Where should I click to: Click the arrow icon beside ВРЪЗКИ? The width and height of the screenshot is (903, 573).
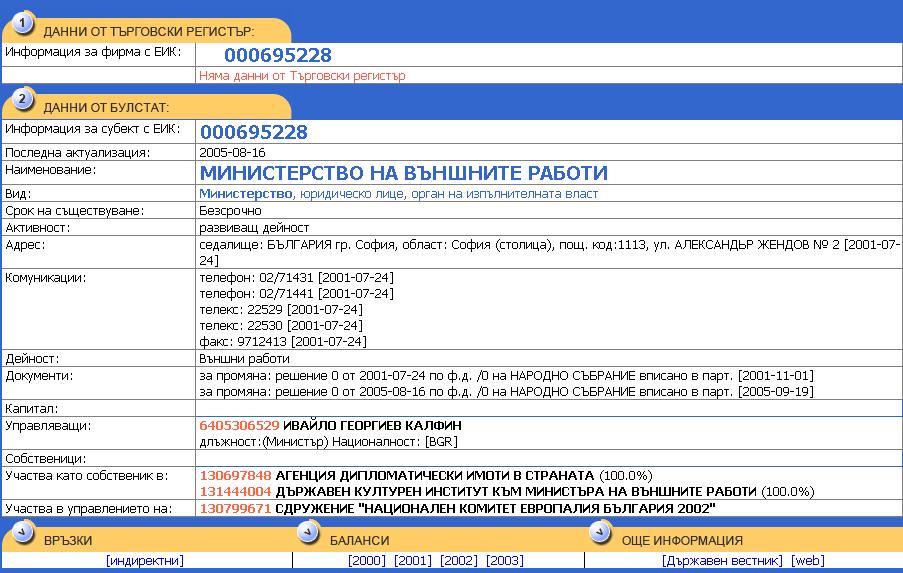(x=22, y=532)
